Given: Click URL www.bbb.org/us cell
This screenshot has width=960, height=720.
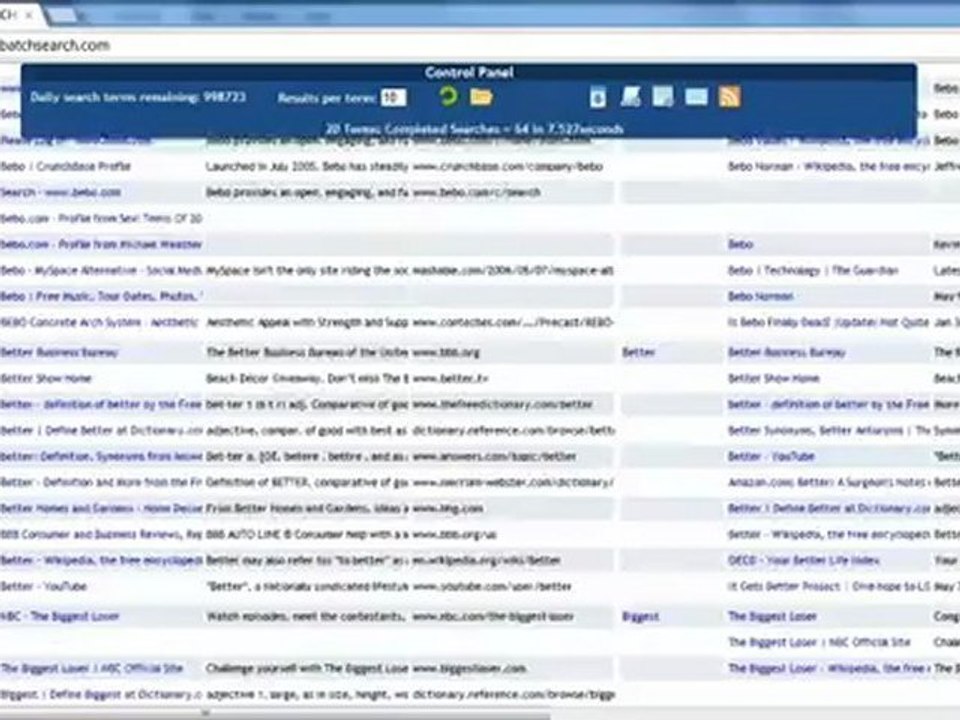Looking at the screenshot, I should (454, 534).
